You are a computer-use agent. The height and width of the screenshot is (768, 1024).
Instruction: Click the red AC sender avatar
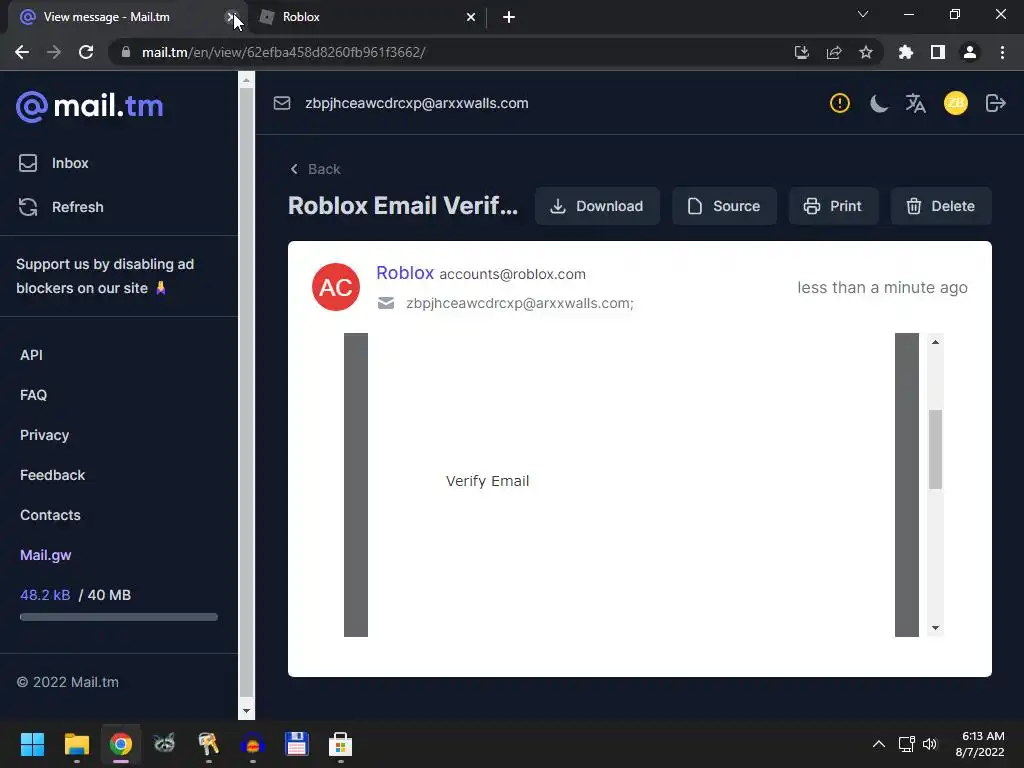coord(336,287)
